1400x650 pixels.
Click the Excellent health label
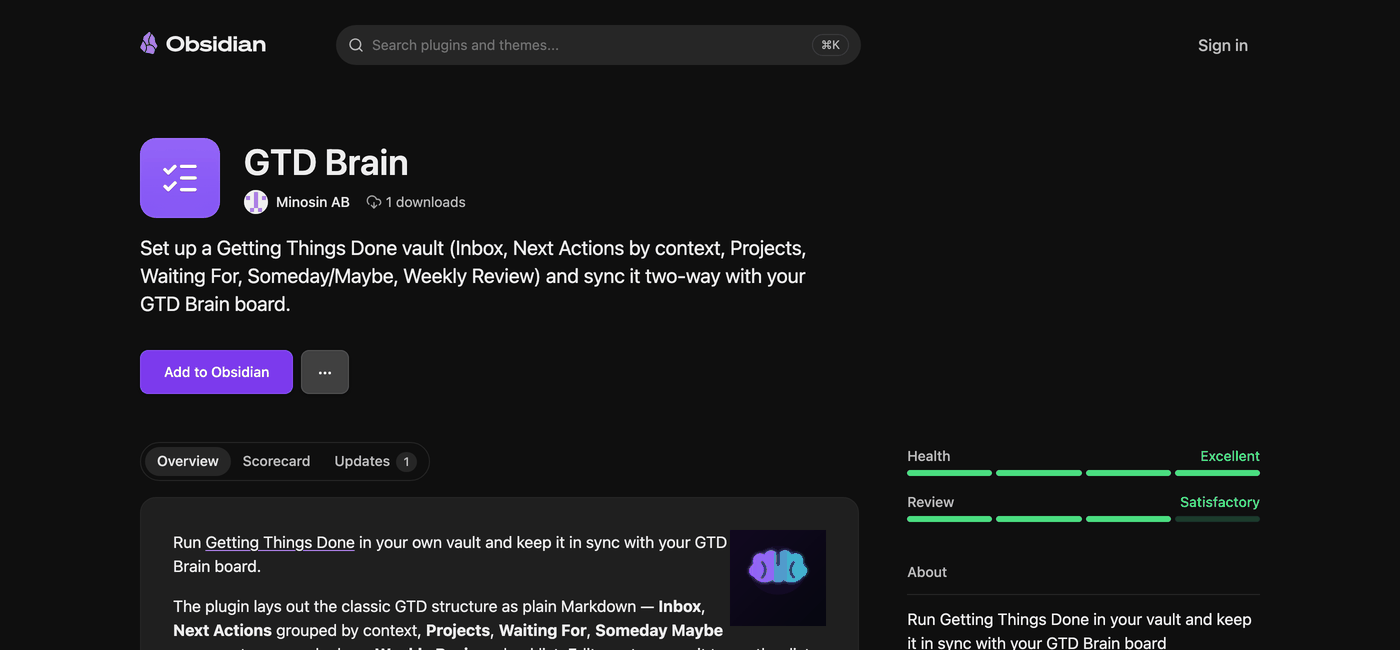pyautogui.click(x=1230, y=456)
